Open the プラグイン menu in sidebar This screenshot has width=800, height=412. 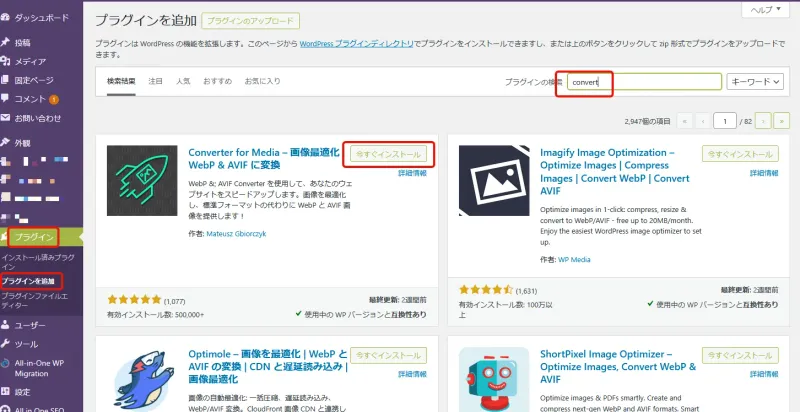click(x=34, y=237)
